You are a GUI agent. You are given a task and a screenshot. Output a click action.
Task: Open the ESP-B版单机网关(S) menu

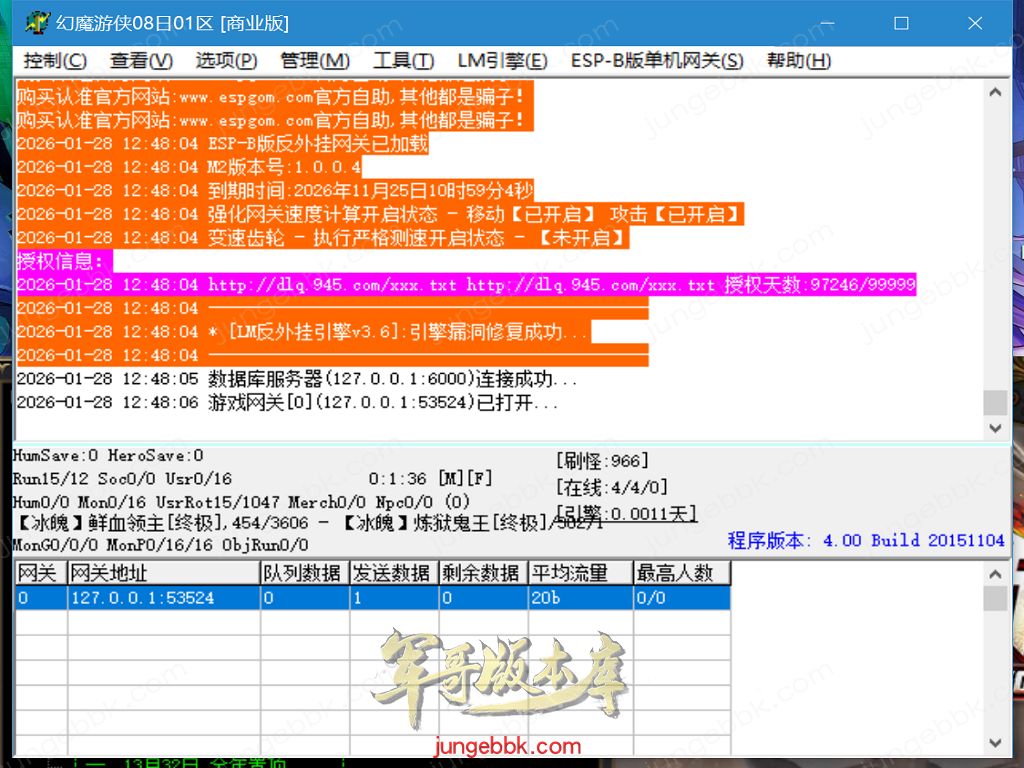coord(657,61)
